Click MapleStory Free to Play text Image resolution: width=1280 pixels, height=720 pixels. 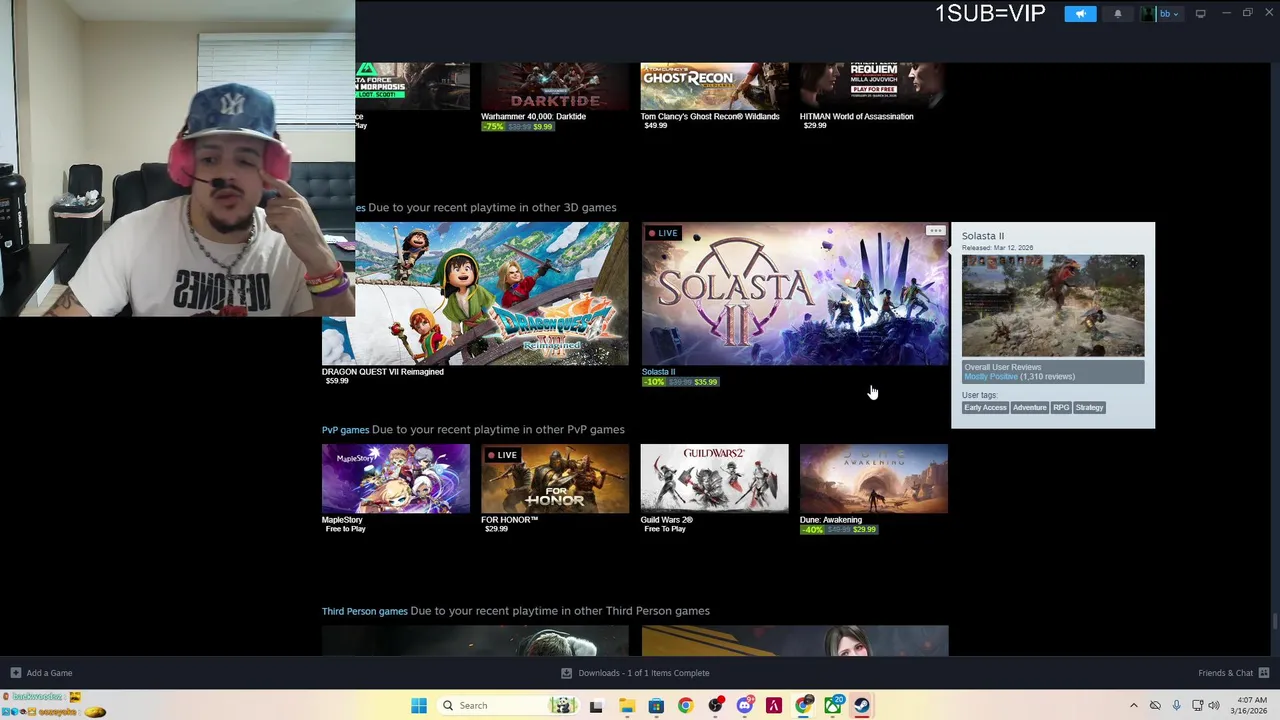345,529
